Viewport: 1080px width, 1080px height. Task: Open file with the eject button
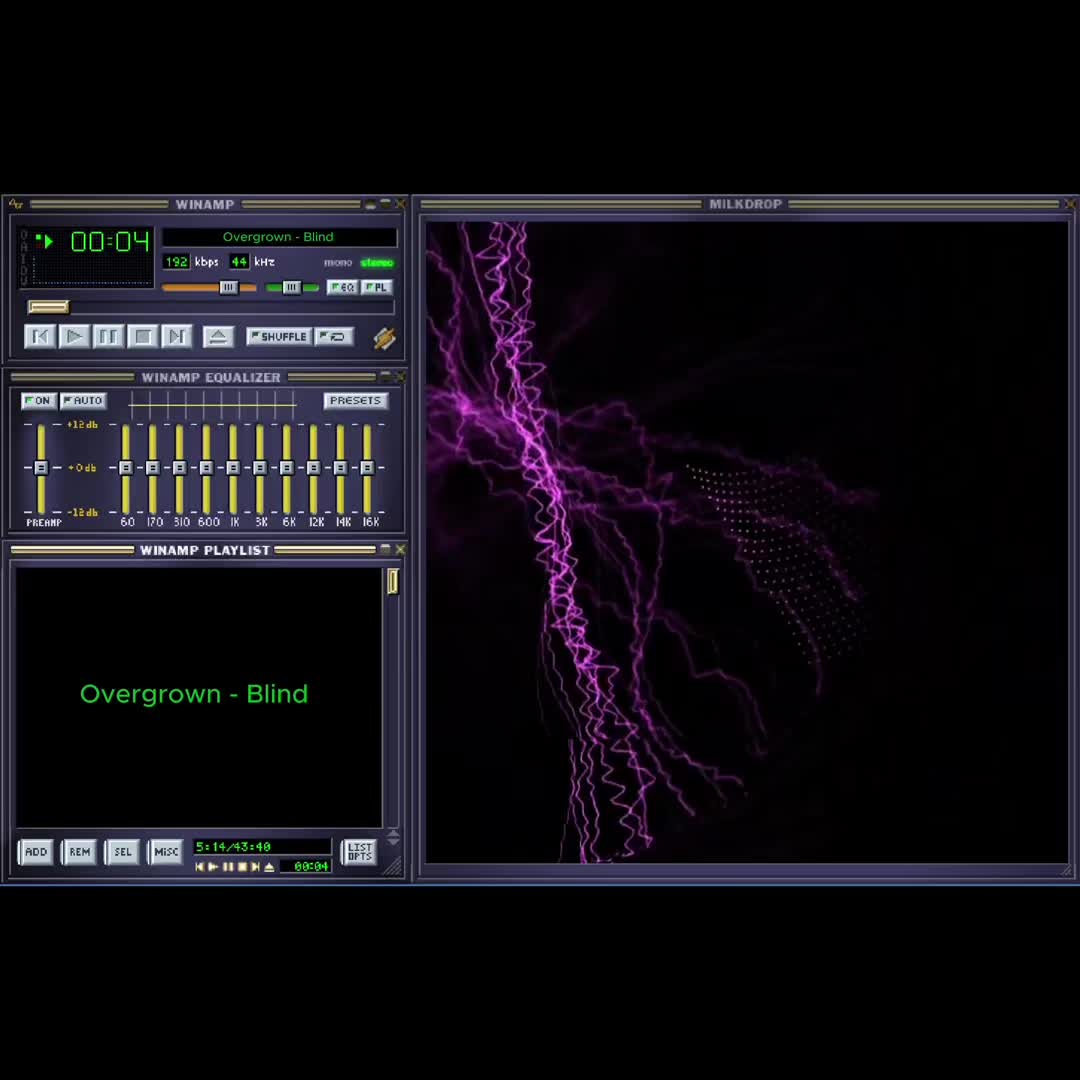218,337
